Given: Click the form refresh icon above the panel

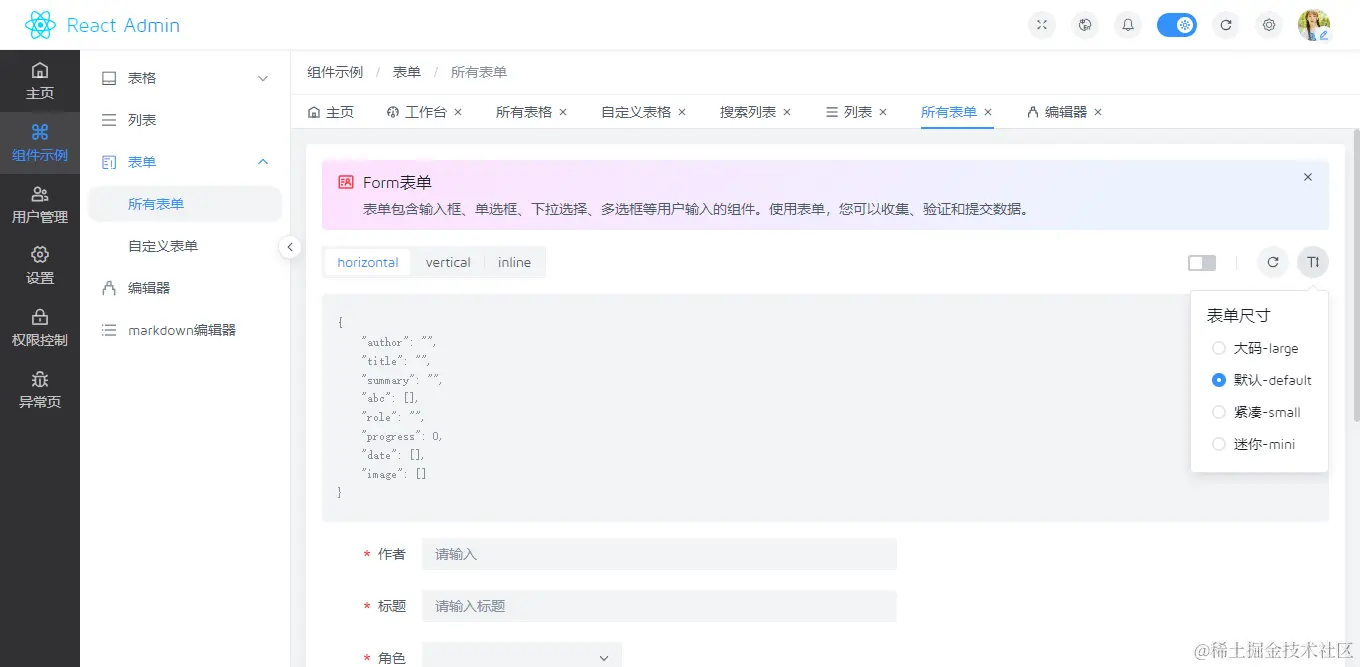Looking at the screenshot, I should click(x=1272, y=262).
